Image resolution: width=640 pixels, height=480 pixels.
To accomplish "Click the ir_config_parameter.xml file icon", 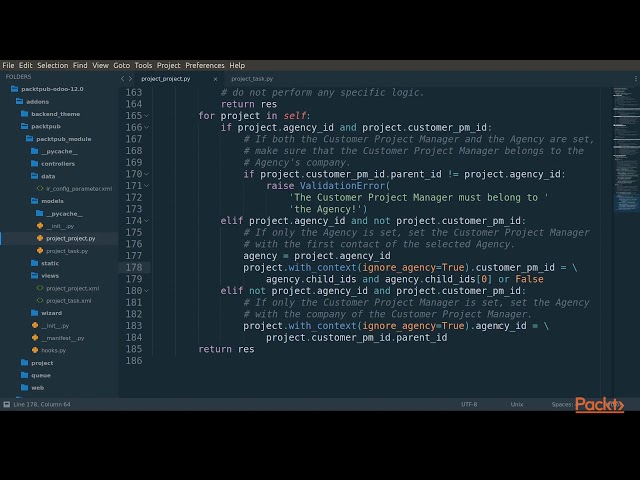I will [40, 189].
